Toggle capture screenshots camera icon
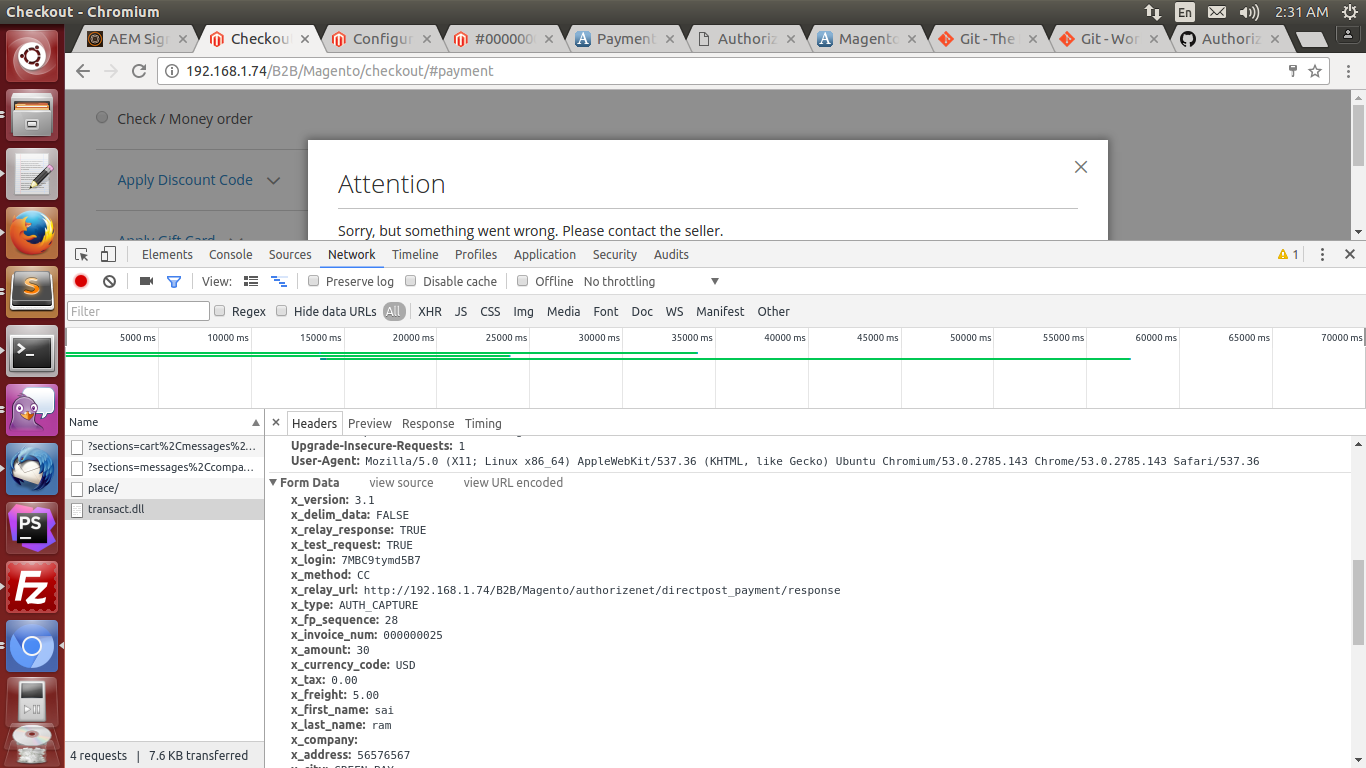Viewport: 1366px width, 768px height. pos(146,282)
